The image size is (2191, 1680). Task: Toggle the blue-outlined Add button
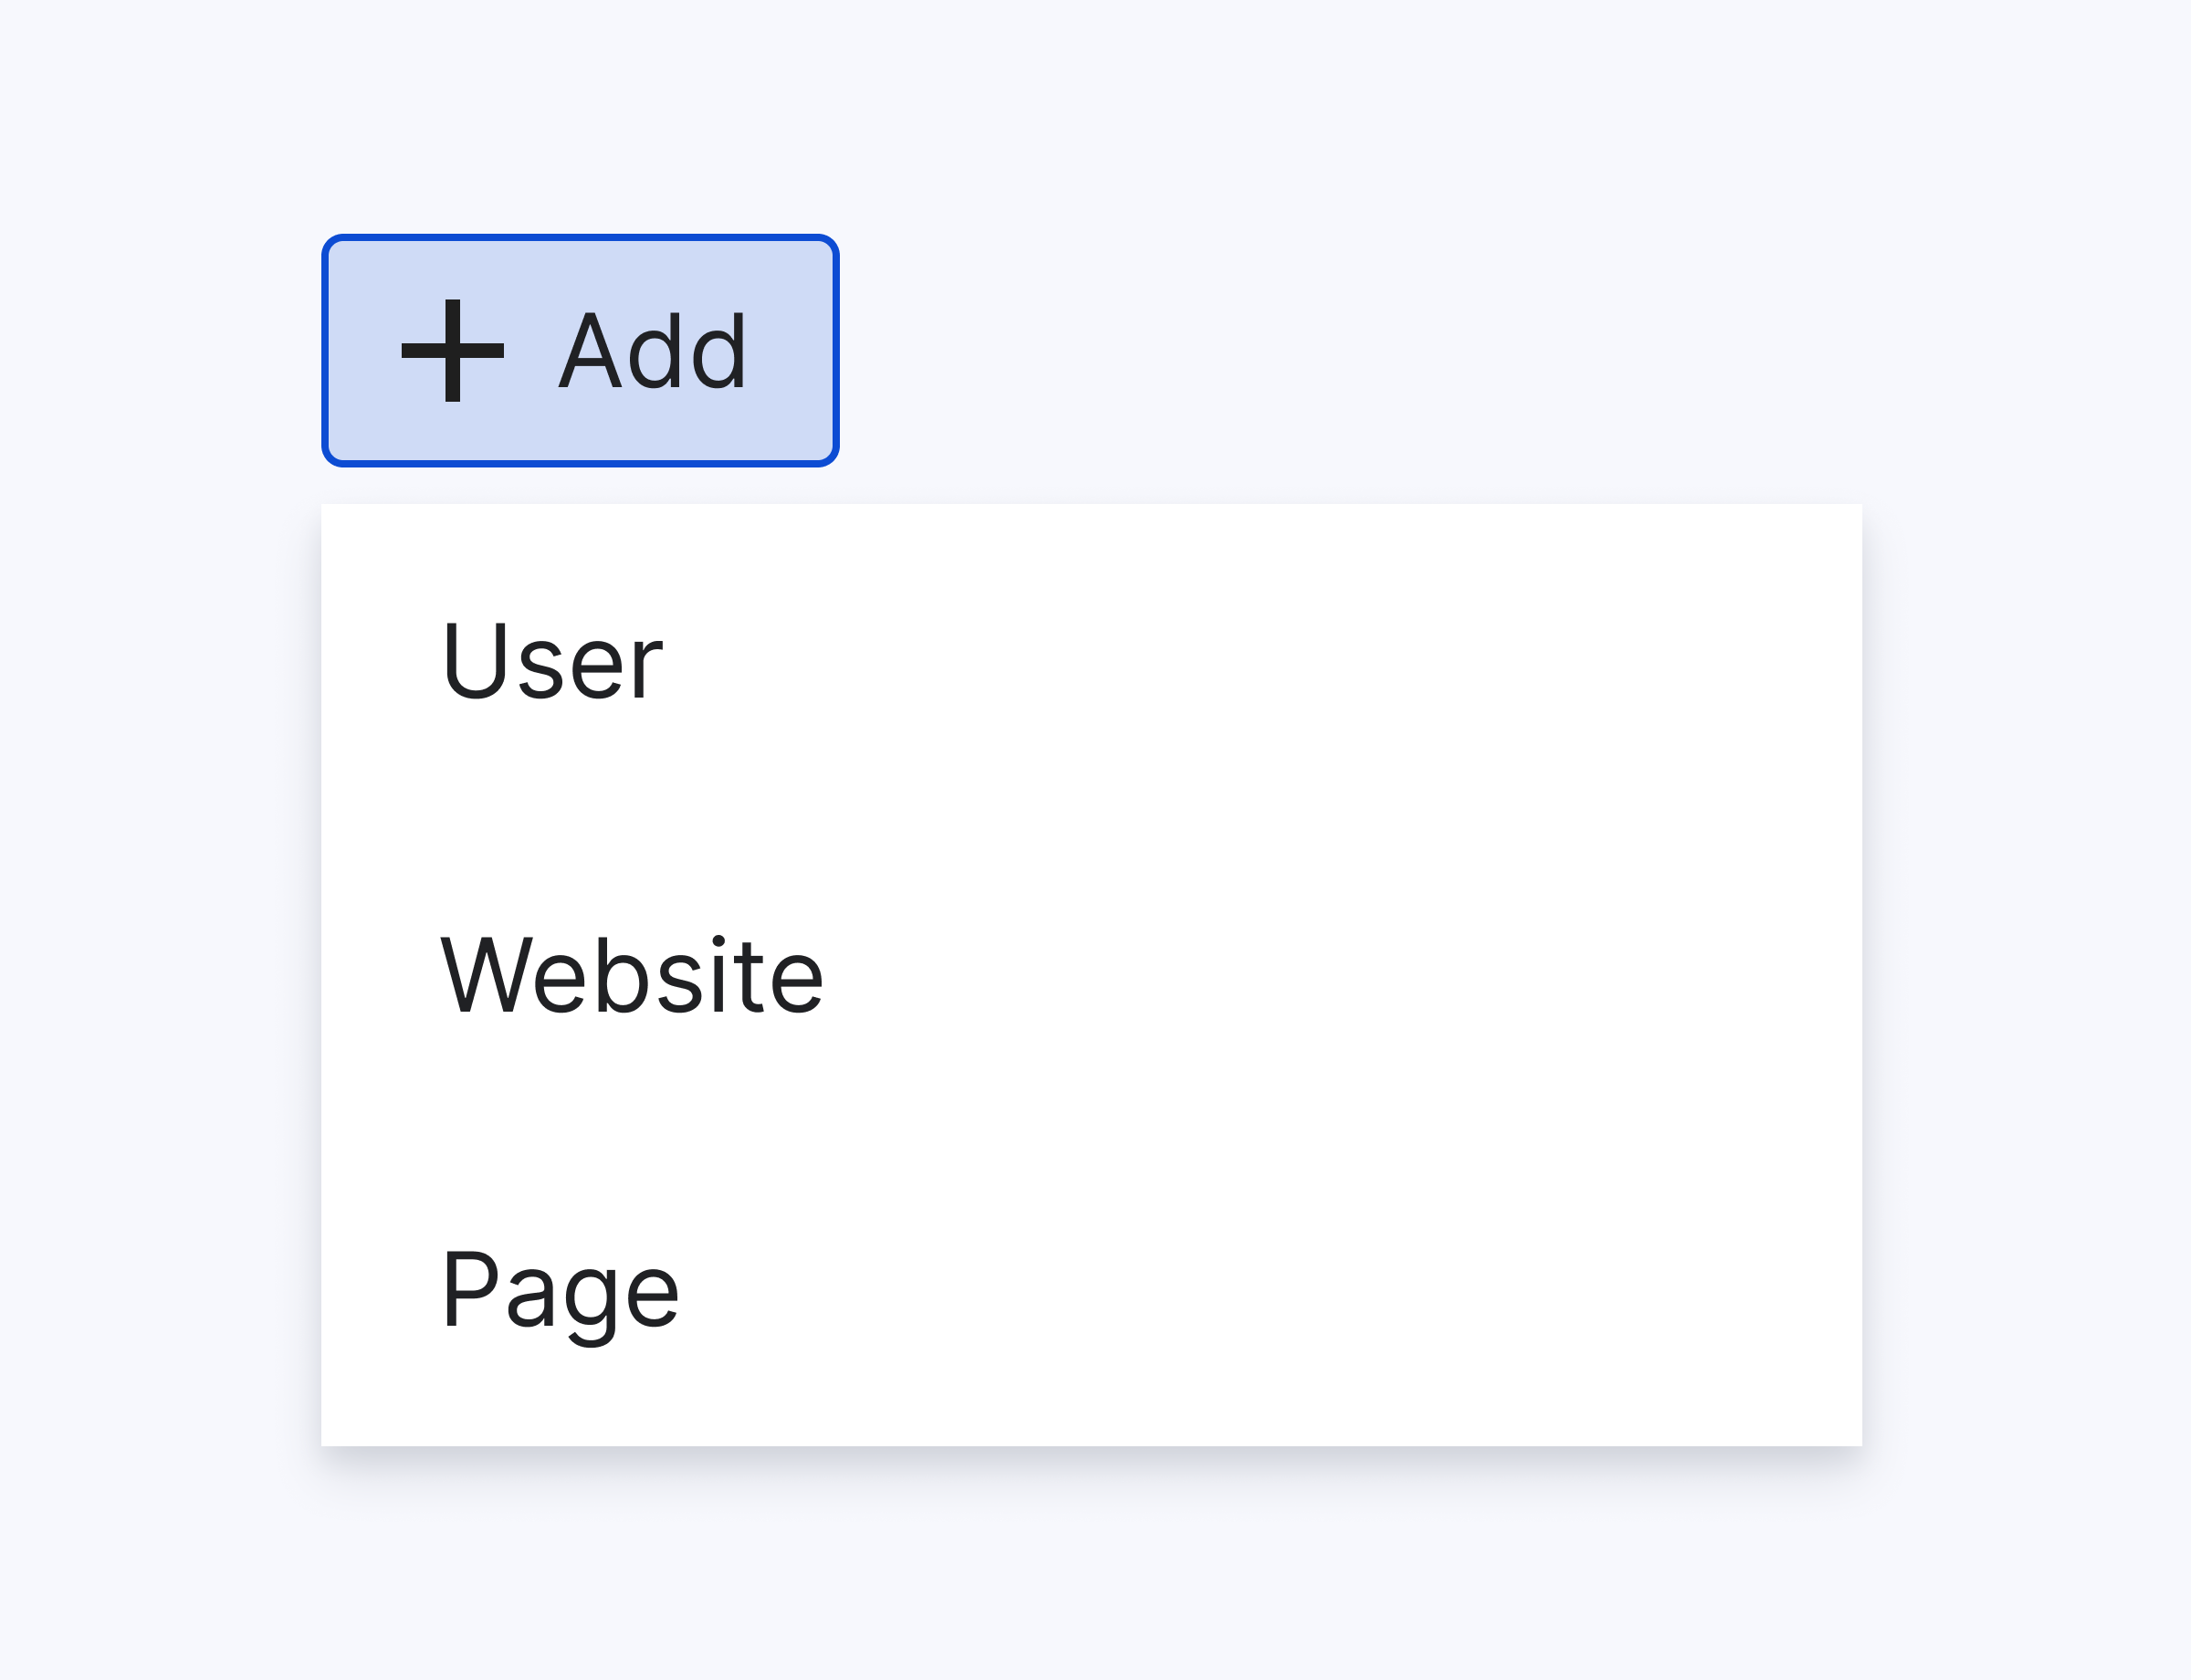click(x=580, y=351)
